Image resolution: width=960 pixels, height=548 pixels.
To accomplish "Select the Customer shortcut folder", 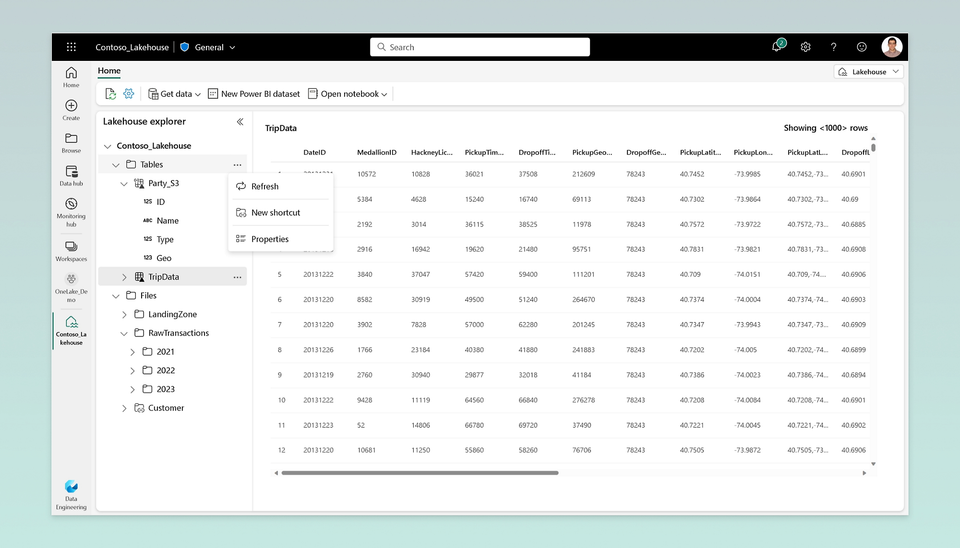I will pyautogui.click(x=165, y=408).
